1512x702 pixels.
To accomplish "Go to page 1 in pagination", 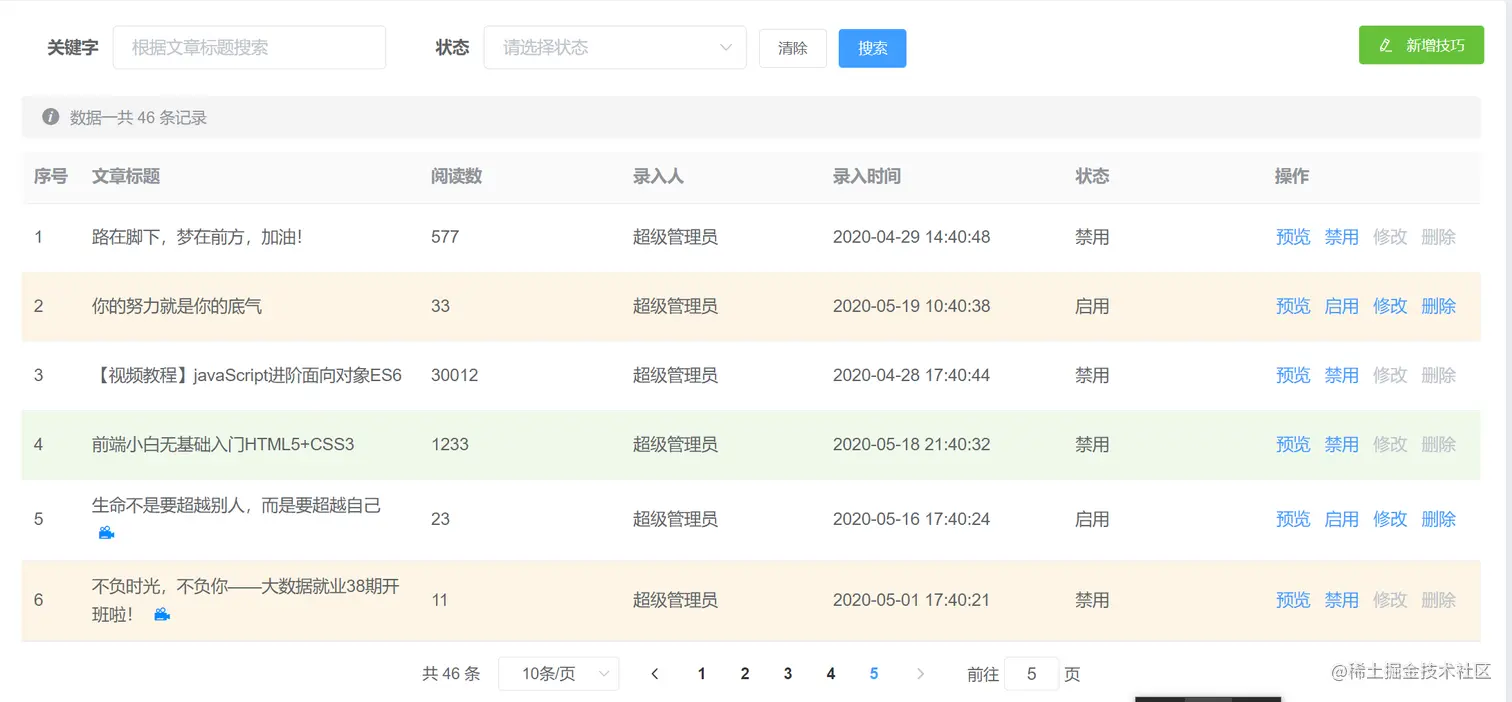I will pyautogui.click(x=702, y=674).
